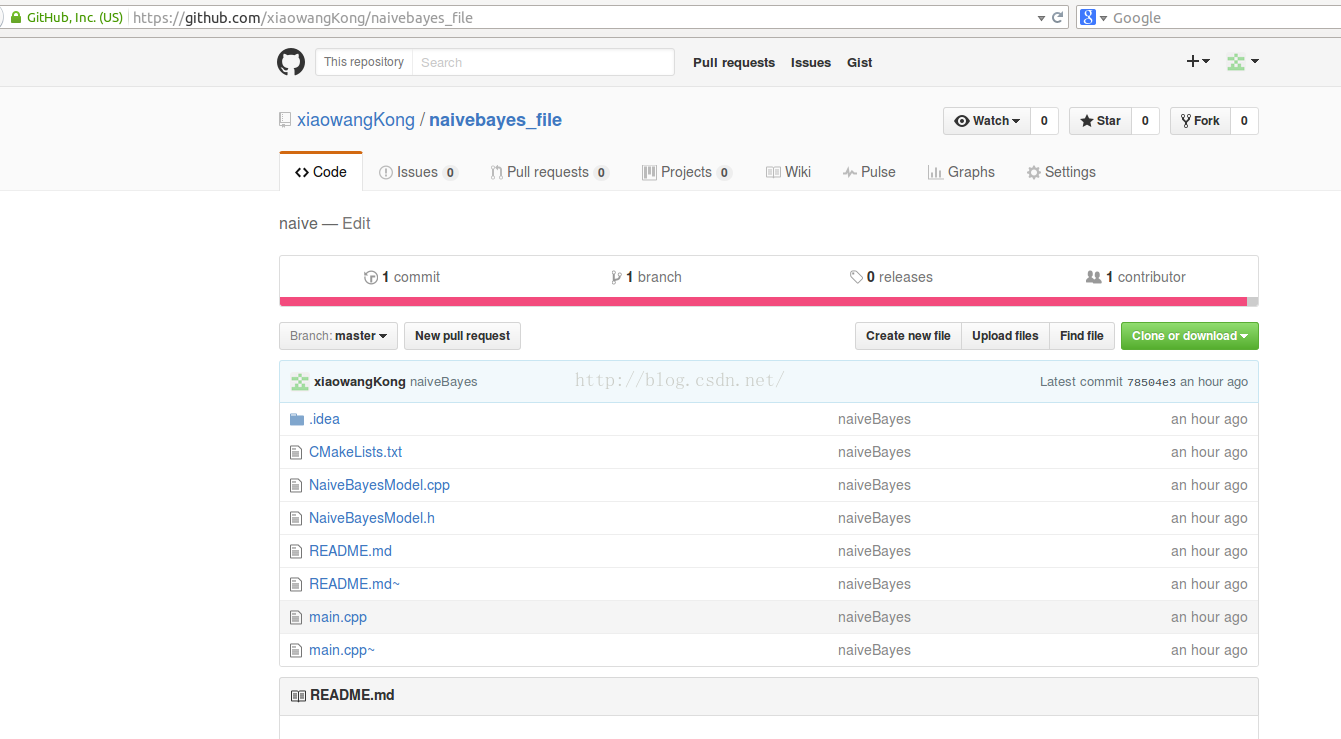Click the file icon beside main.cpp~
Screen dimensions: 1341x739
tap(295, 650)
